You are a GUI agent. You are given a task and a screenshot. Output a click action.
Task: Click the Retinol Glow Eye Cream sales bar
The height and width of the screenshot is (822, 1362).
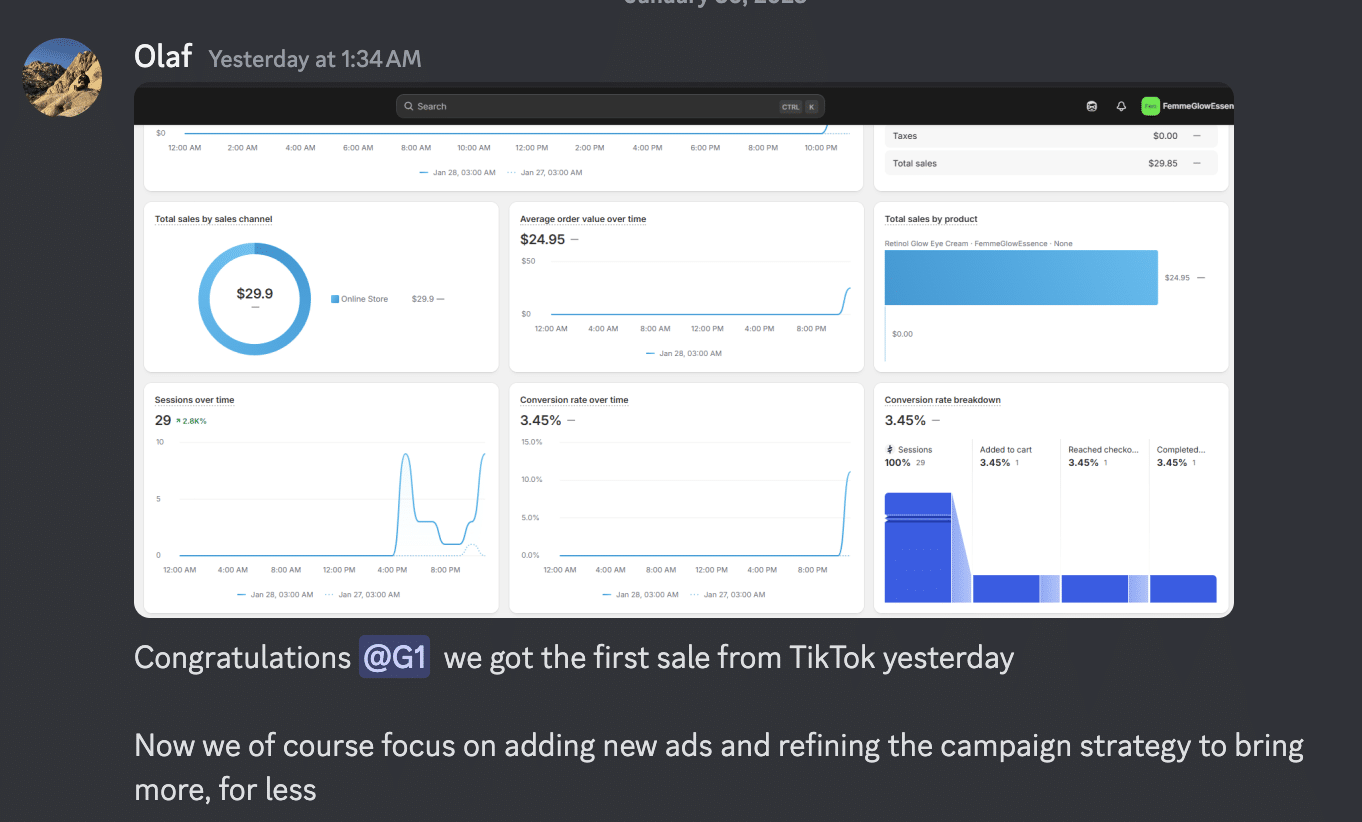click(x=1020, y=277)
